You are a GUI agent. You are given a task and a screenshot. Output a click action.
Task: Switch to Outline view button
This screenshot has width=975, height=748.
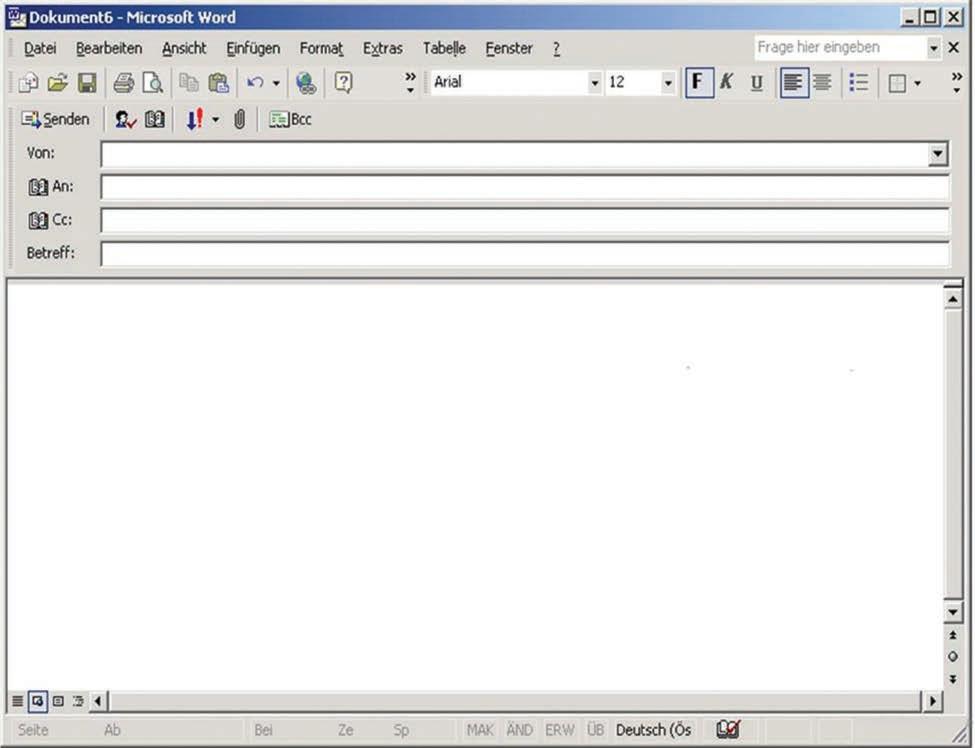click(78, 701)
